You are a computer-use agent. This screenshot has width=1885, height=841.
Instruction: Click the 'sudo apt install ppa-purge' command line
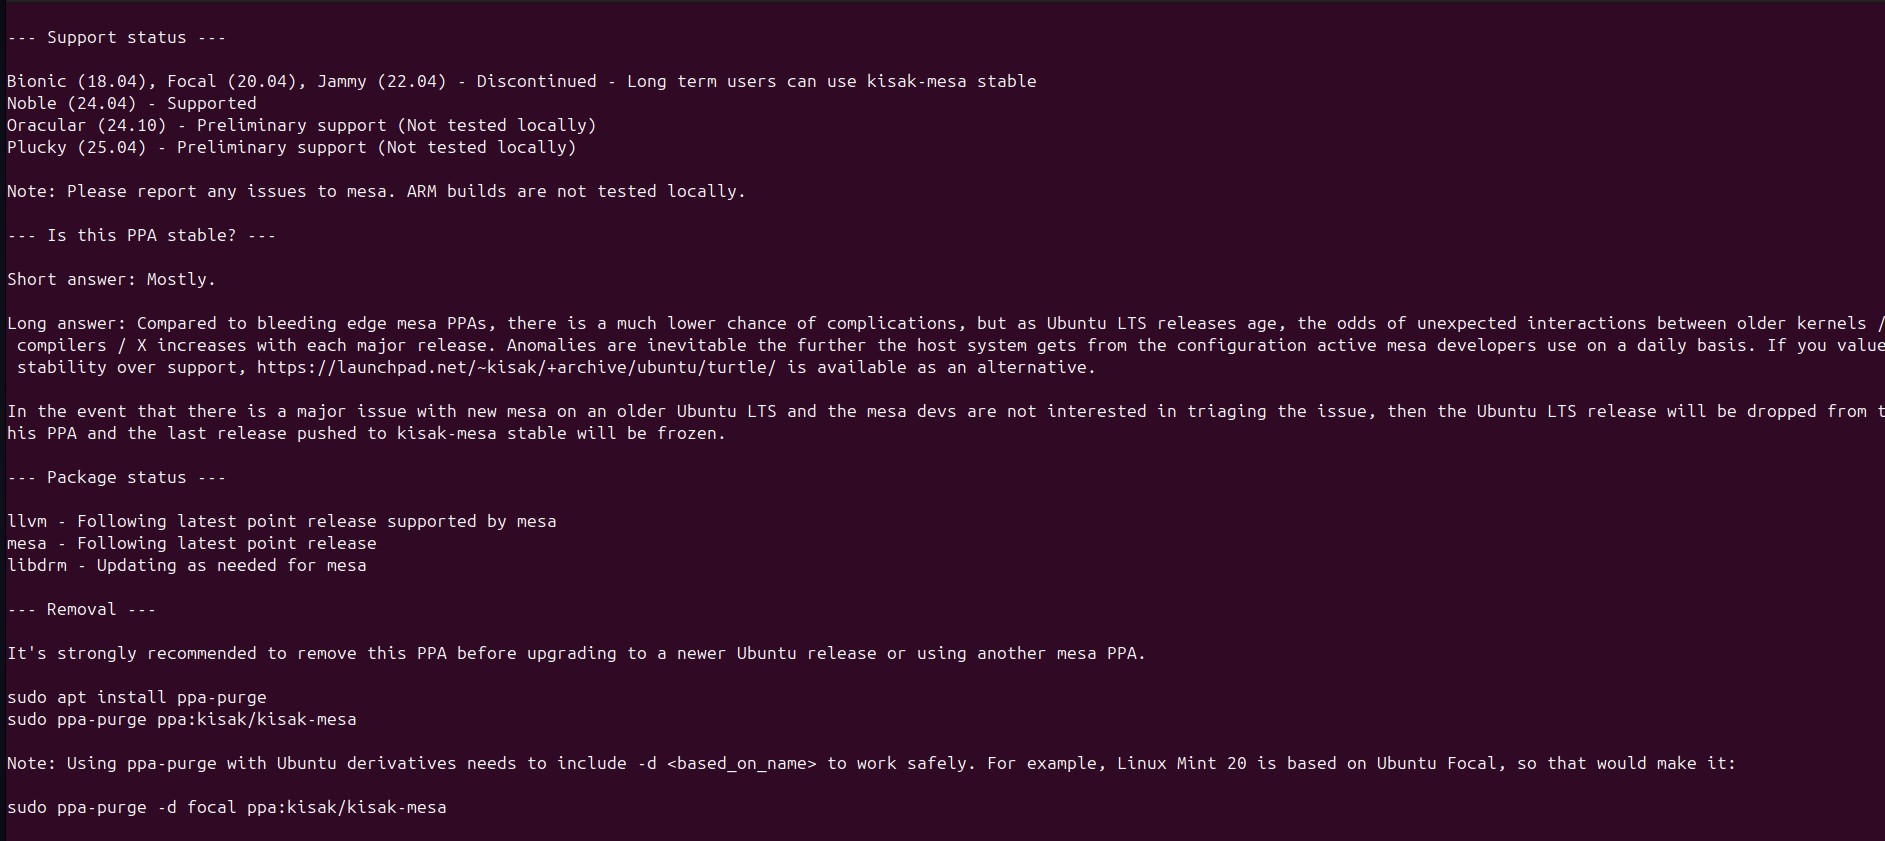tap(137, 697)
